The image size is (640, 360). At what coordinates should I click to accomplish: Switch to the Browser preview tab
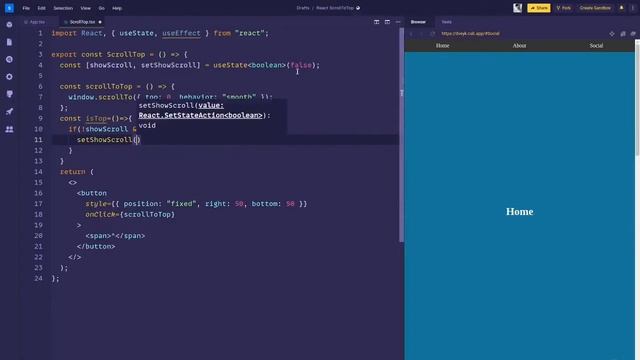tap(418, 22)
